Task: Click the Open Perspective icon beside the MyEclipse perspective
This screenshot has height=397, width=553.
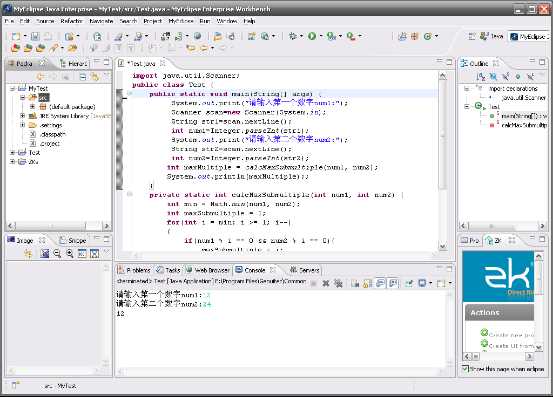Action: (472, 36)
